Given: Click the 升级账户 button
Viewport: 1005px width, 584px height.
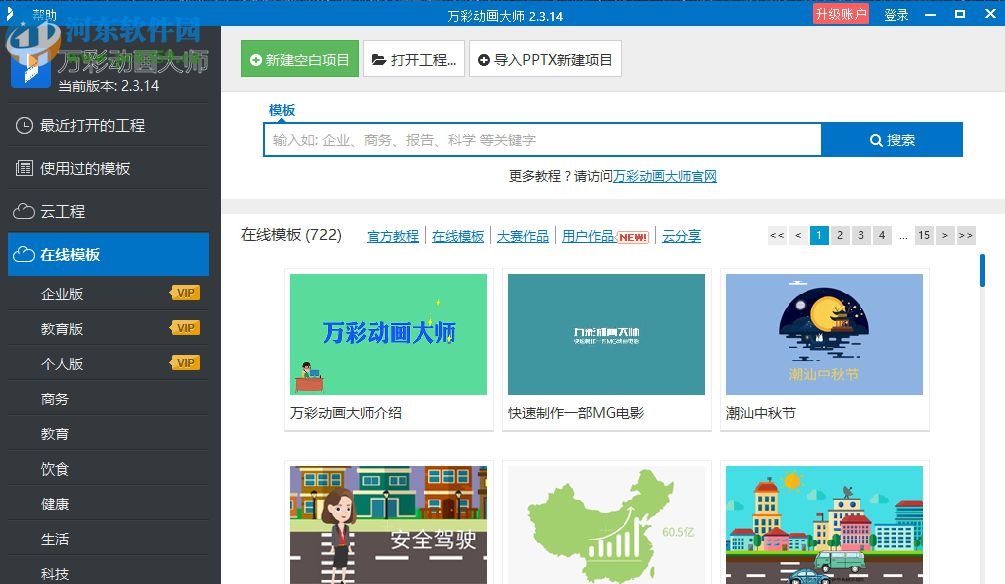Looking at the screenshot, I should pyautogui.click(x=840, y=14).
